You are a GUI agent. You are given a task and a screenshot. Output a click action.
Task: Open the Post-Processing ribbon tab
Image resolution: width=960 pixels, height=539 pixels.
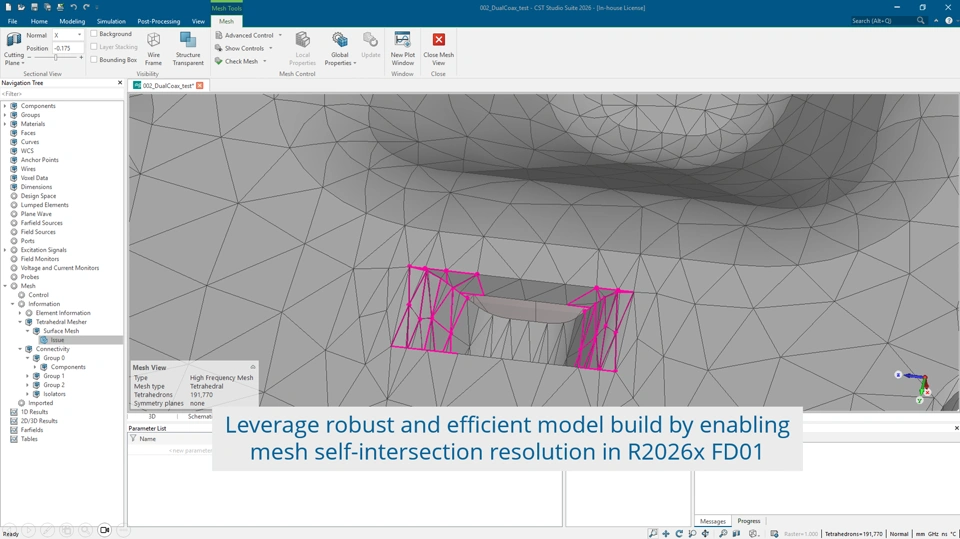click(x=158, y=21)
